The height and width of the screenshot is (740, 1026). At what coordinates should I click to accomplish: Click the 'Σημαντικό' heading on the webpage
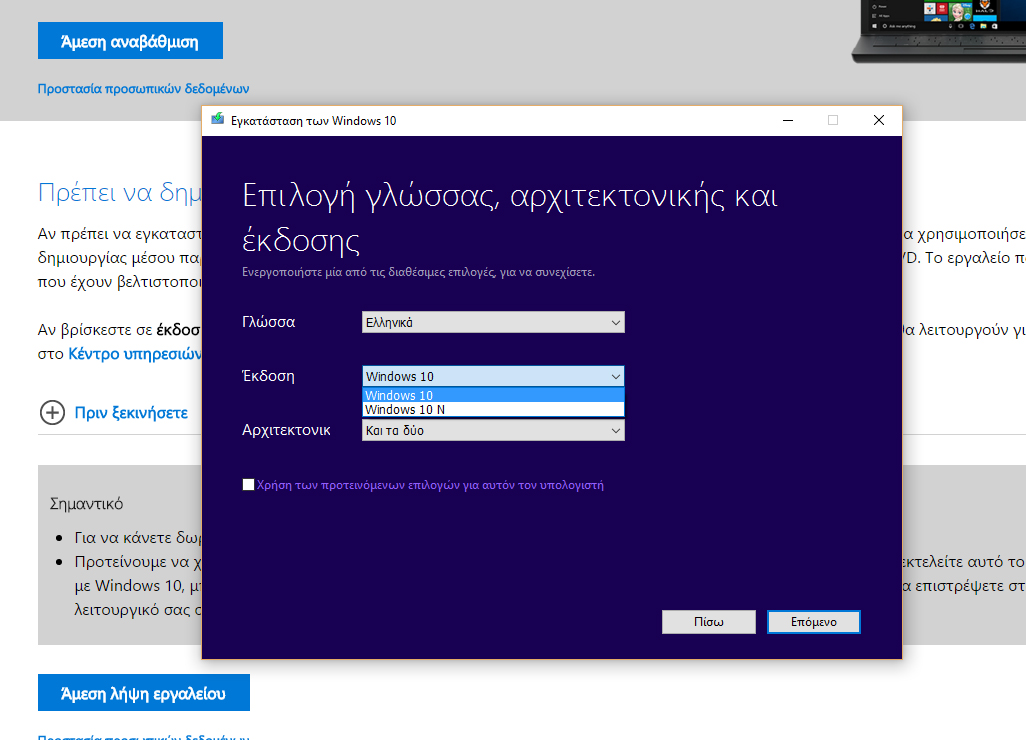(86, 504)
